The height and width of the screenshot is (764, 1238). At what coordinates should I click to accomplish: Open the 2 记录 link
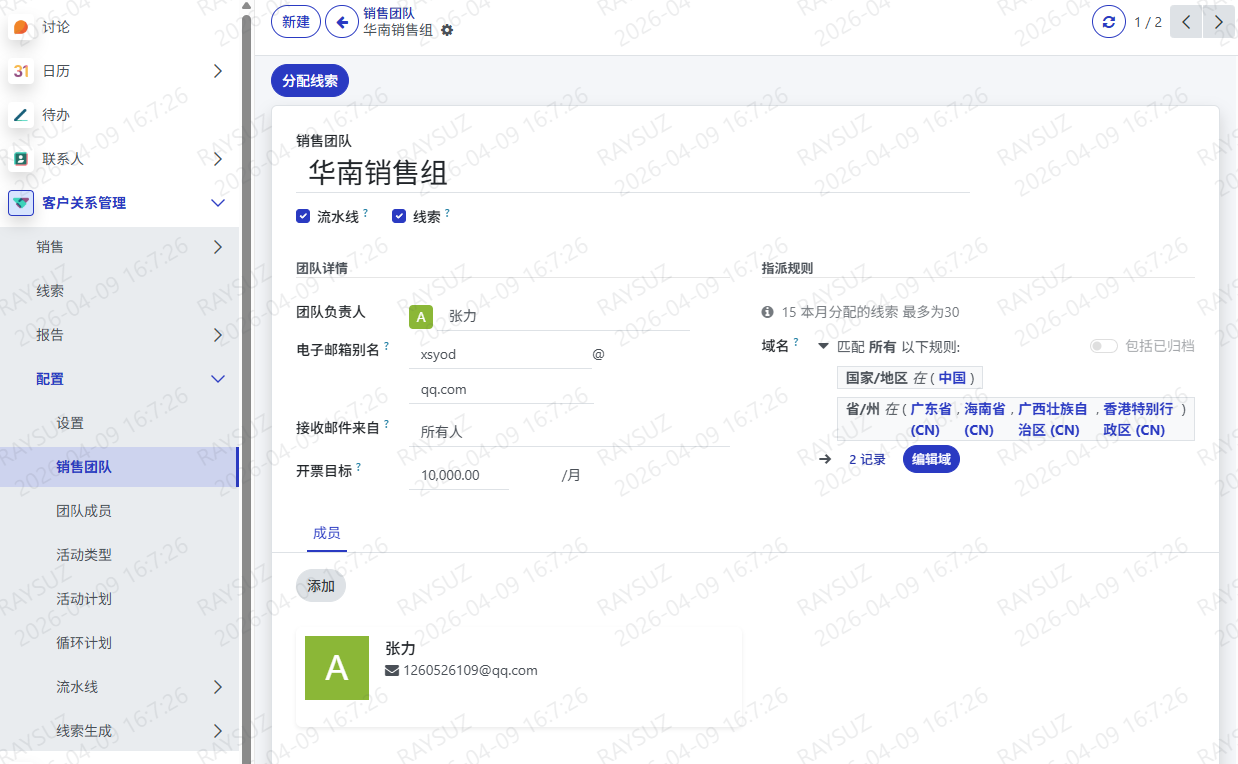[x=867, y=460]
